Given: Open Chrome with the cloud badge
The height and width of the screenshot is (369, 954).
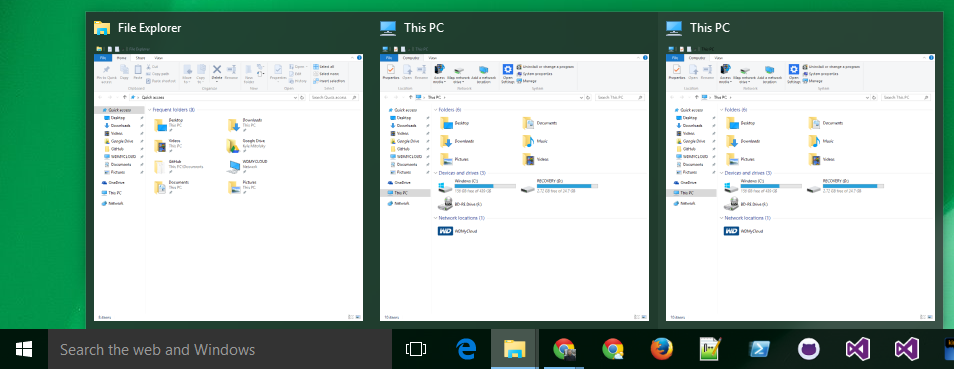Looking at the screenshot, I should (x=613, y=349).
